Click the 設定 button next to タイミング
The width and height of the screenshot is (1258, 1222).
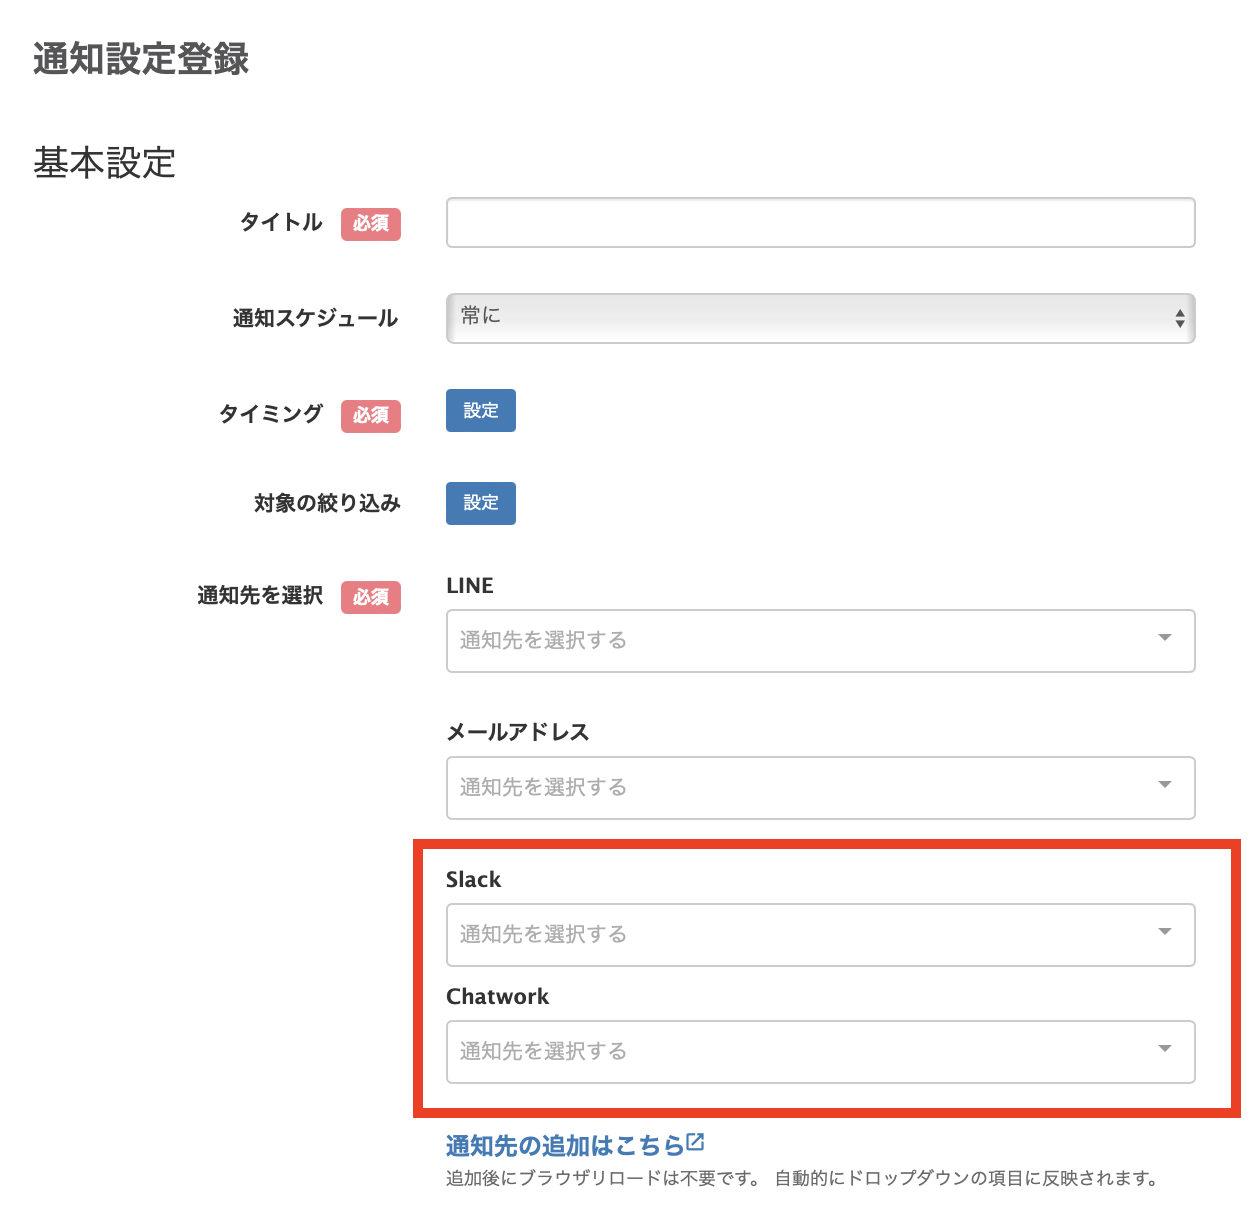481,410
